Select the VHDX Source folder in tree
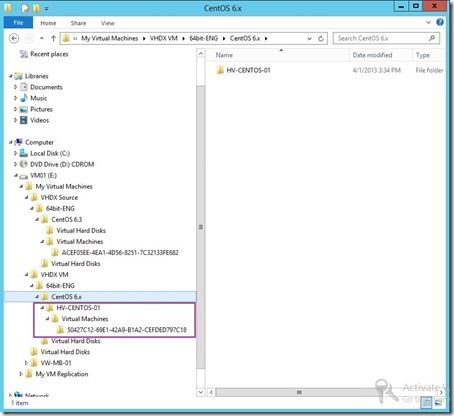This screenshot has height=416, width=454. [x=59, y=197]
